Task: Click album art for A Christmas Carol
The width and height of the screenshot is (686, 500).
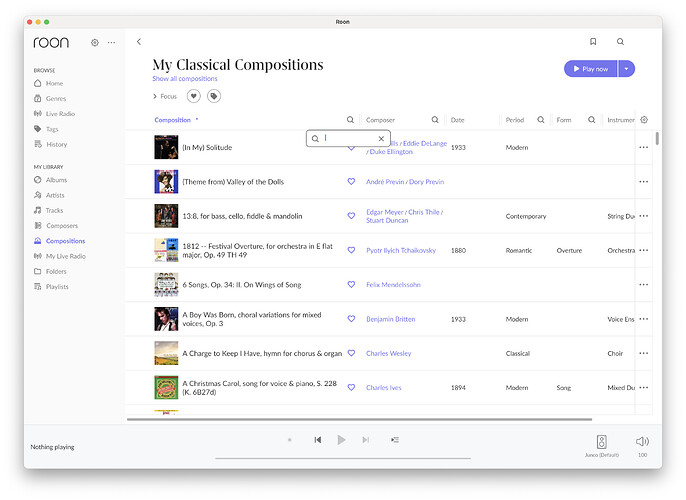Action: tap(166, 387)
